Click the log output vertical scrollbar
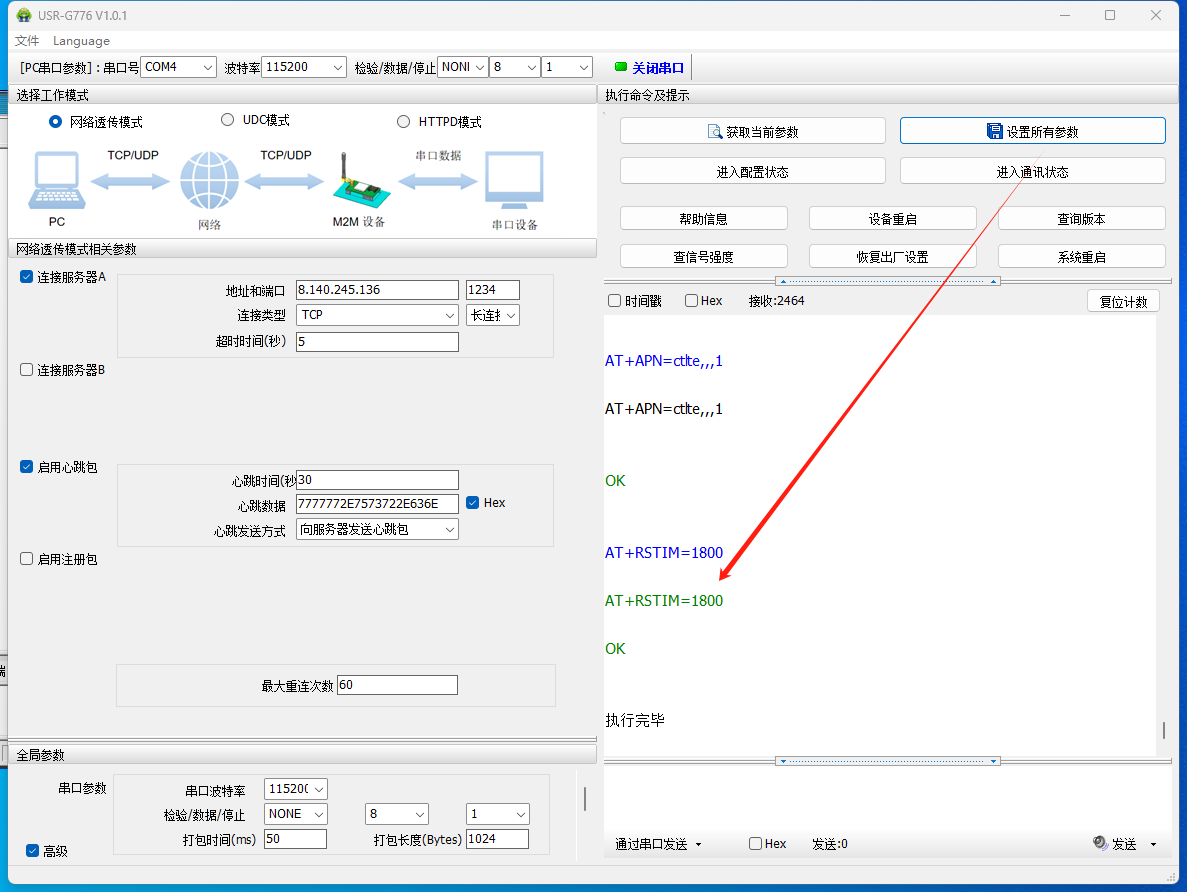 click(x=1163, y=731)
